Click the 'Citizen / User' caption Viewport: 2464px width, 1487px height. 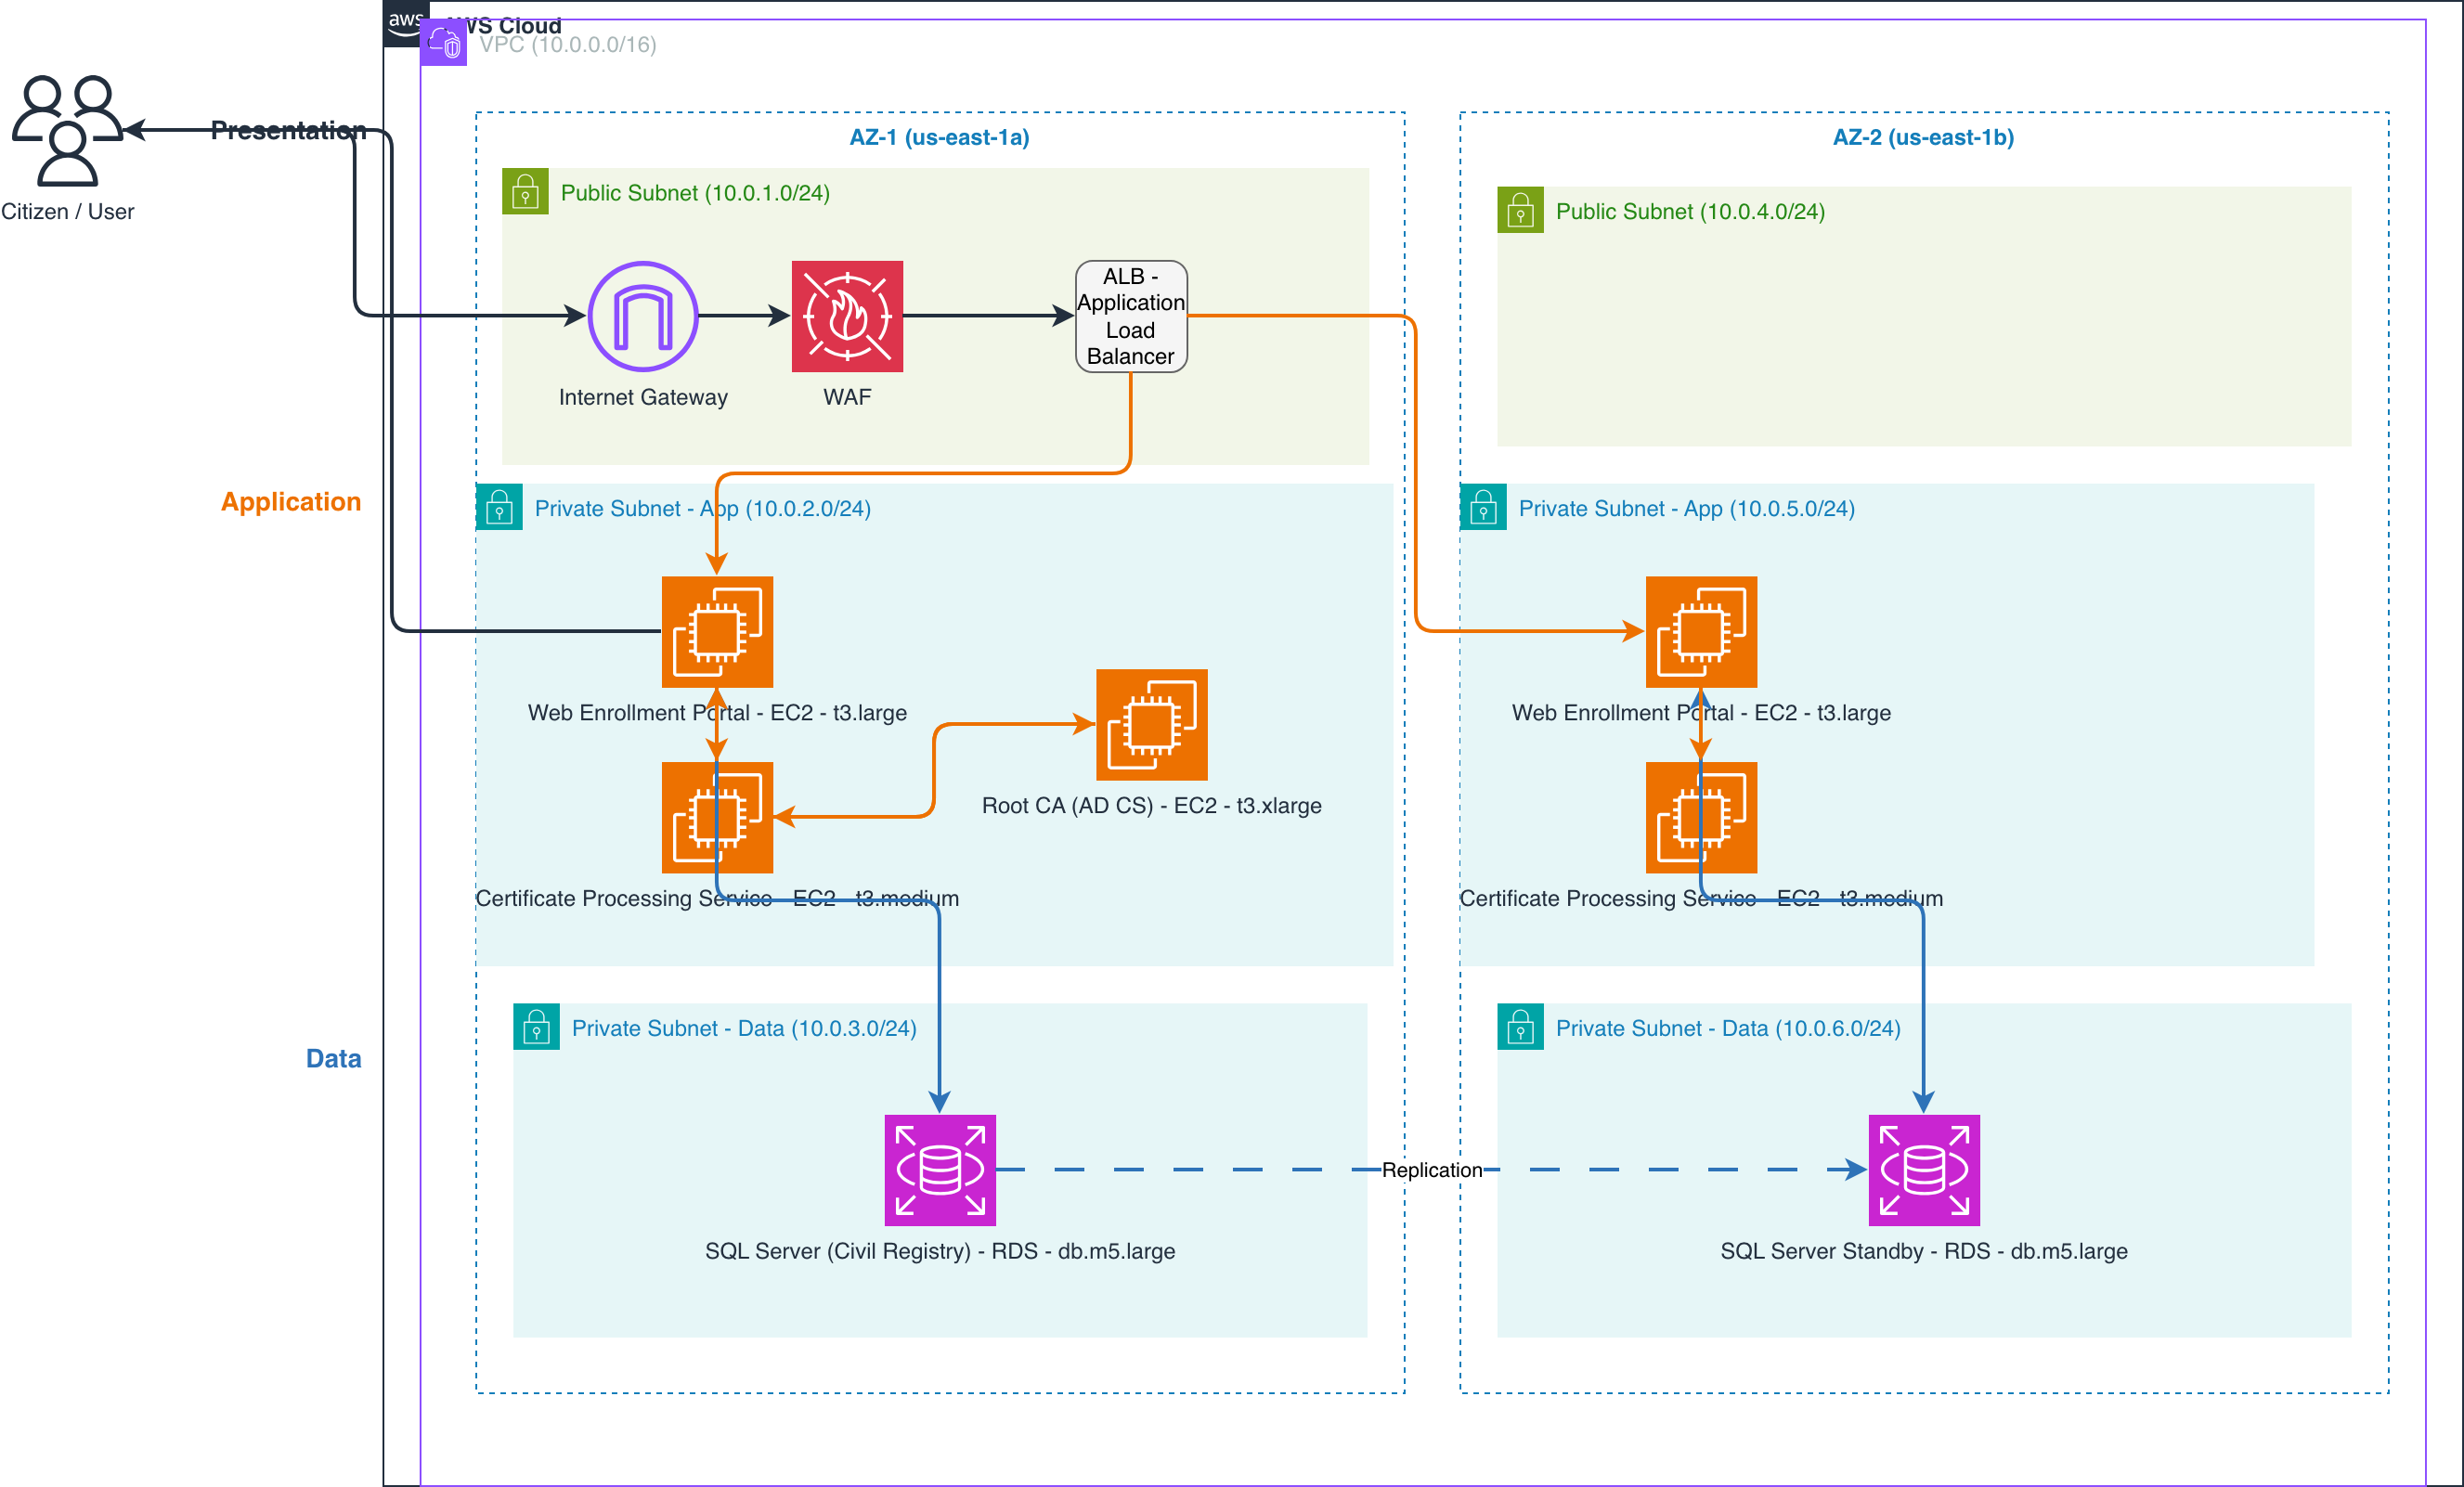tap(67, 211)
